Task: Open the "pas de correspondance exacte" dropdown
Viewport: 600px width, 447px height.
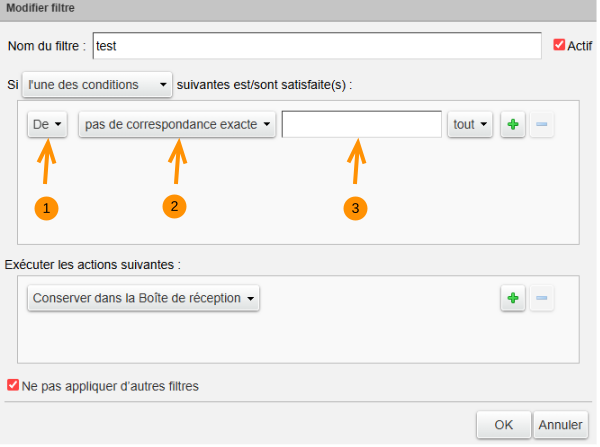Action: 177,125
